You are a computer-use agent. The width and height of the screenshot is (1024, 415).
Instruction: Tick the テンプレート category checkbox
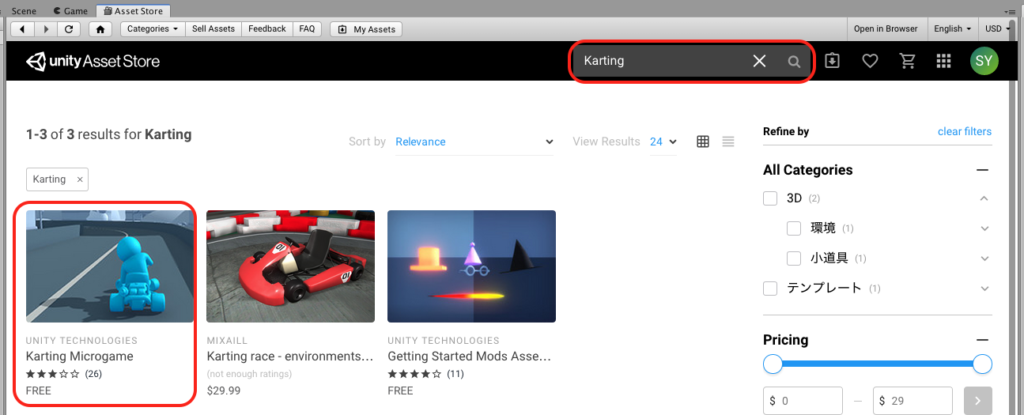(x=770, y=288)
